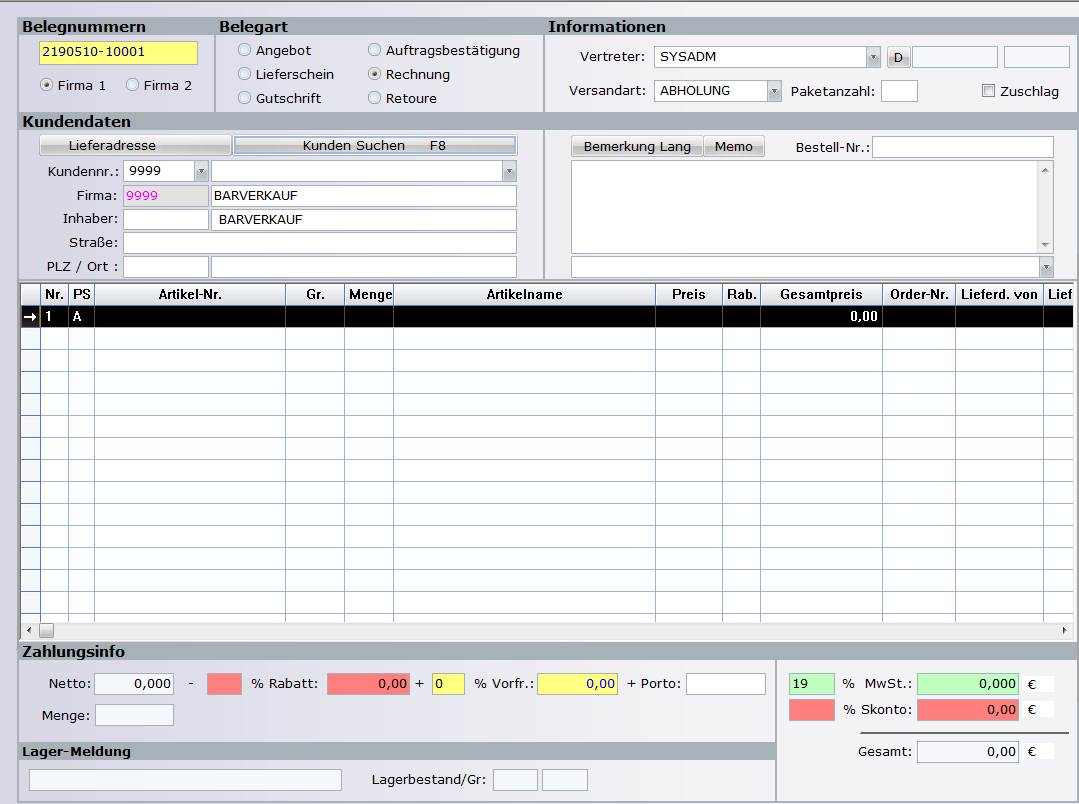Click the D button beside Vertreter
This screenshot has height=804, width=1079.
click(898, 57)
